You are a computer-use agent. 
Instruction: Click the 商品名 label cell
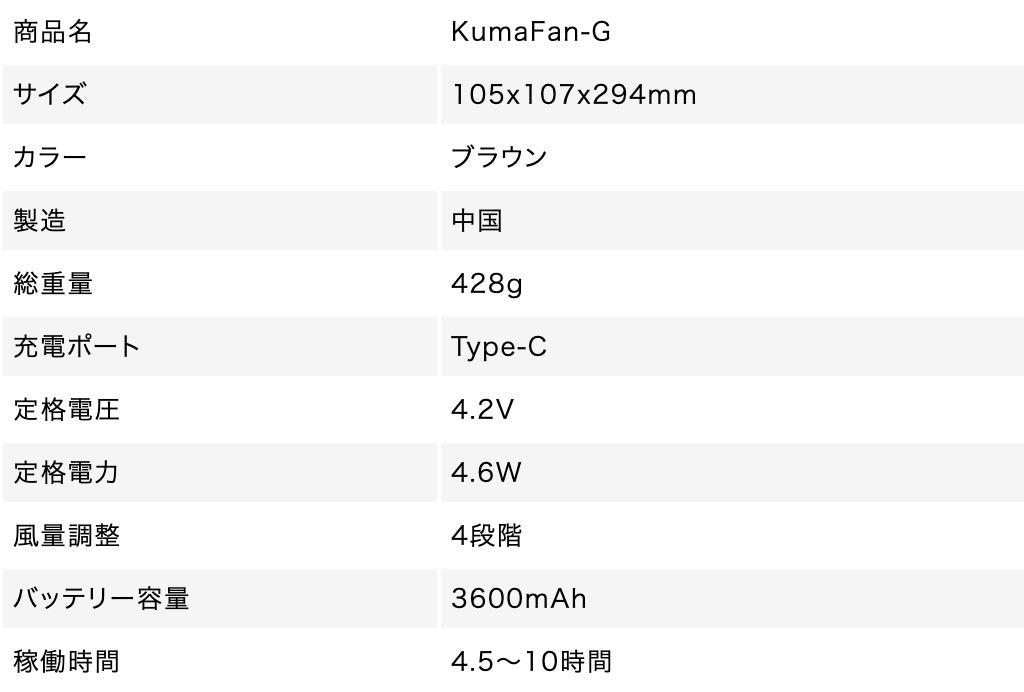[53, 32]
